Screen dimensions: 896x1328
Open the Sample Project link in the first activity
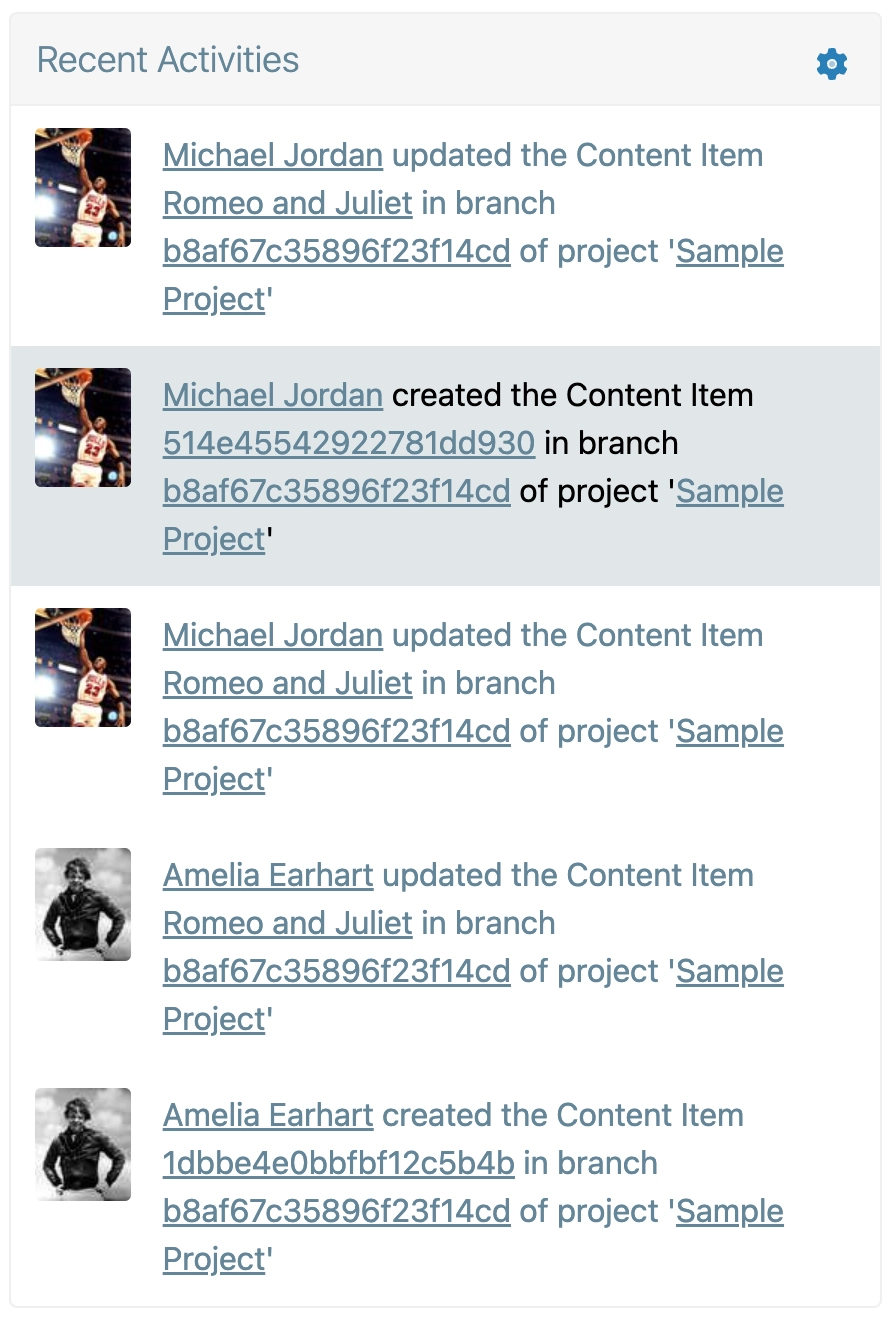[729, 252]
